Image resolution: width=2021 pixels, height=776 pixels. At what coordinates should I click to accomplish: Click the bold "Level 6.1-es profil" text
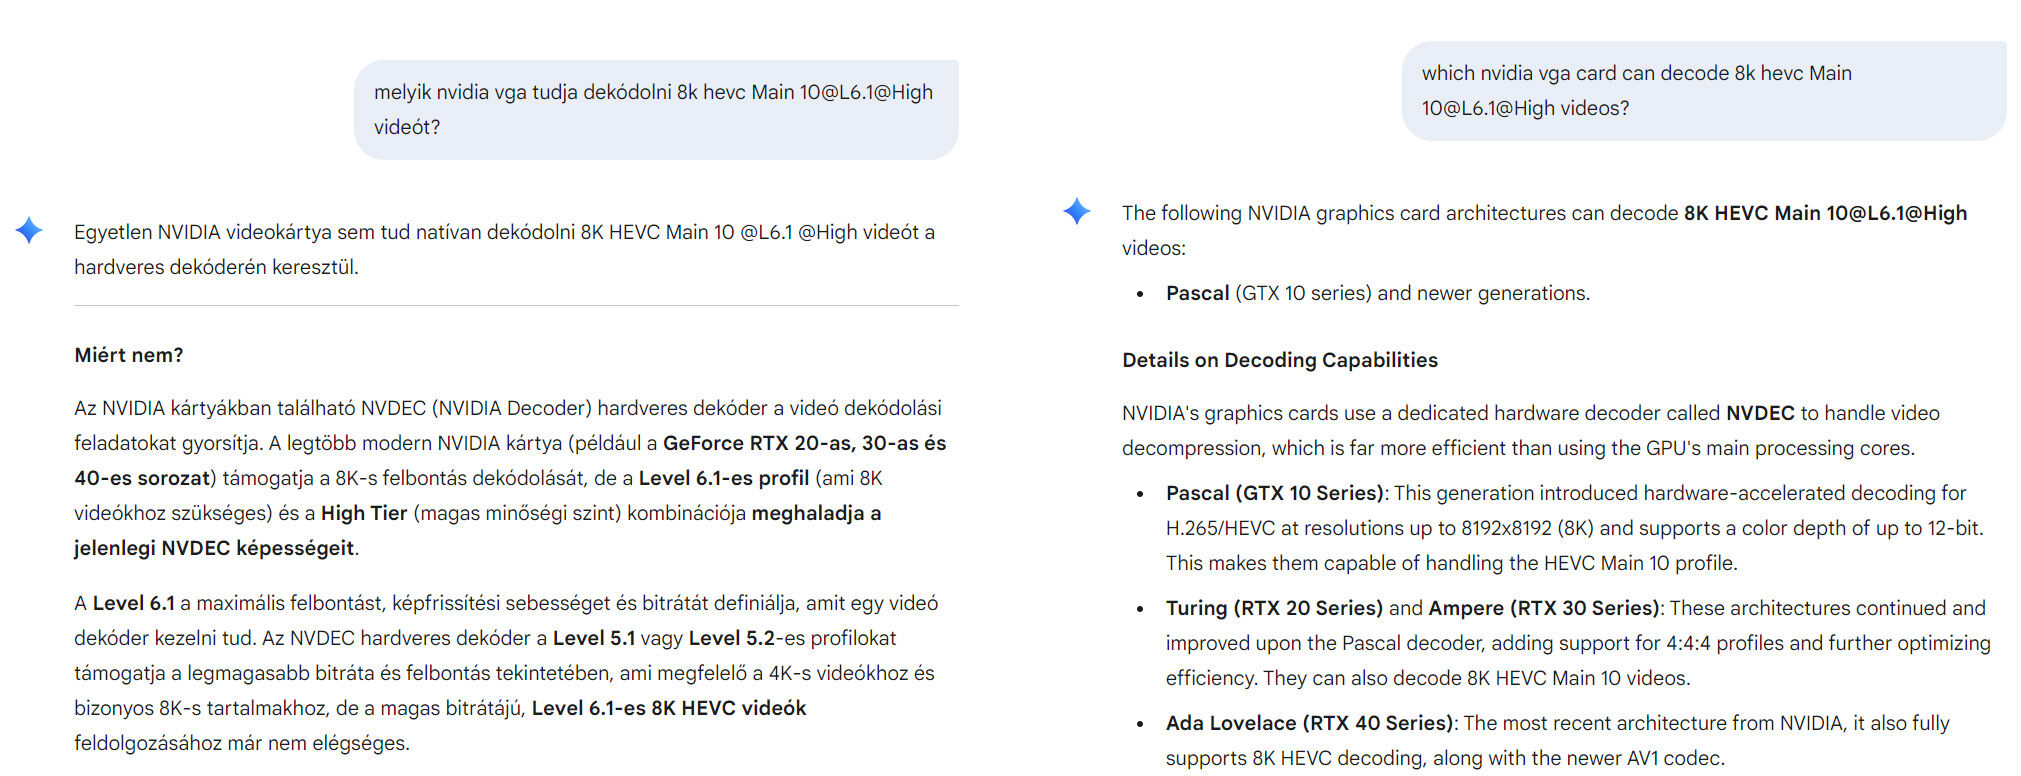pyautogui.click(x=723, y=478)
